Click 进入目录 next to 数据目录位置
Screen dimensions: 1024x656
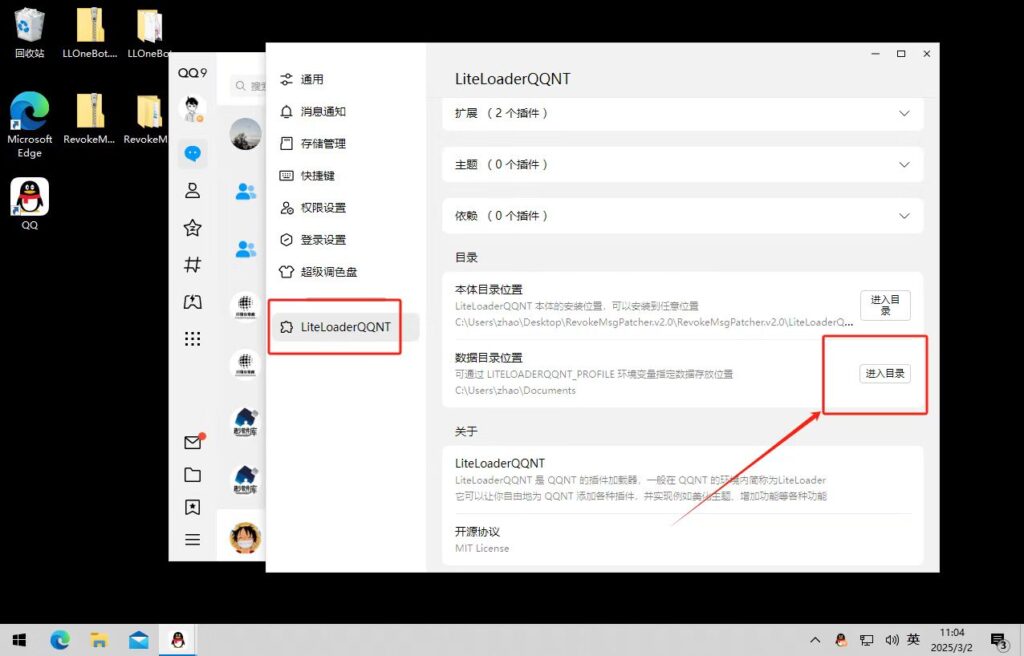click(884, 373)
